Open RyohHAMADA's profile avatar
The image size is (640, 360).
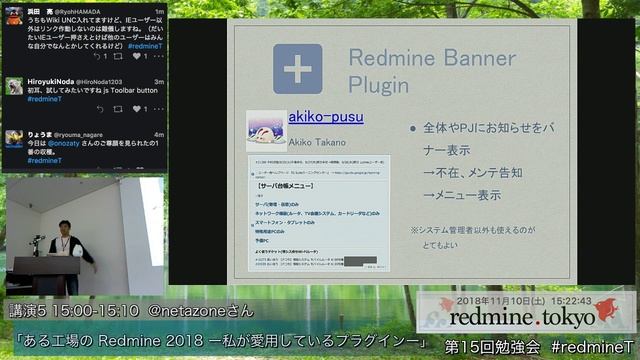[x=14, y=16]
